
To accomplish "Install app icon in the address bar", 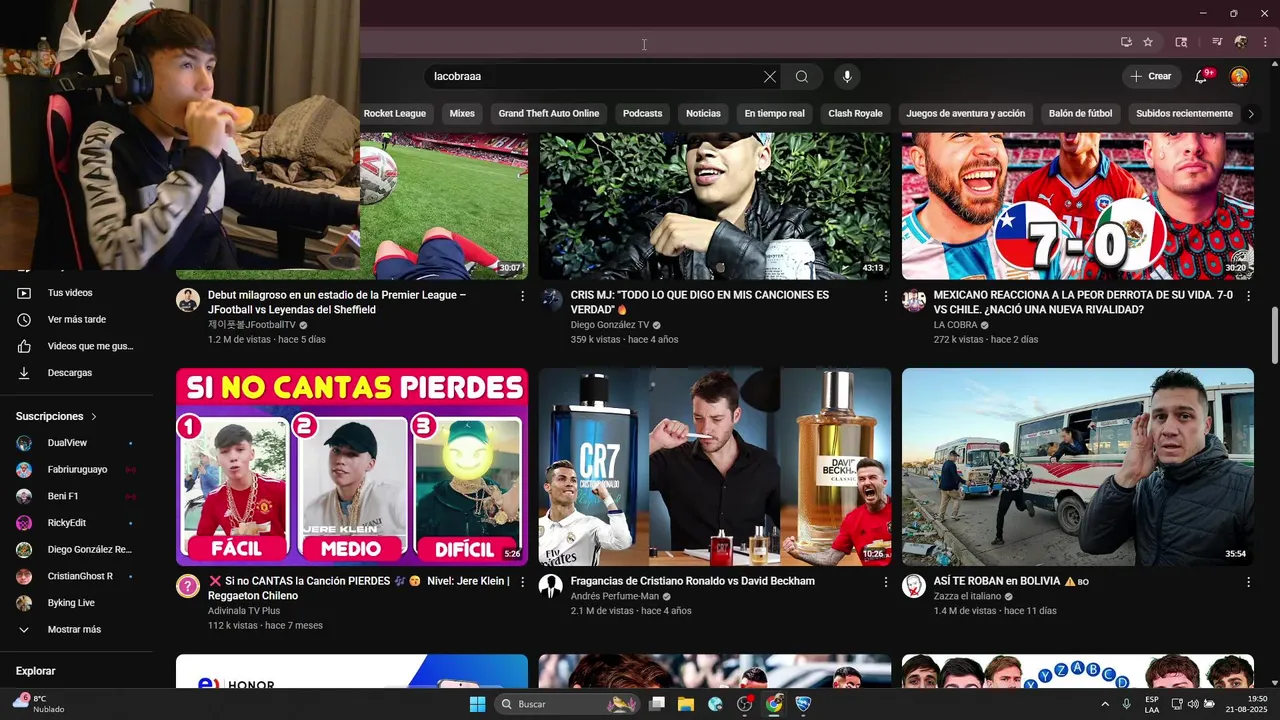I will 1126,42.
